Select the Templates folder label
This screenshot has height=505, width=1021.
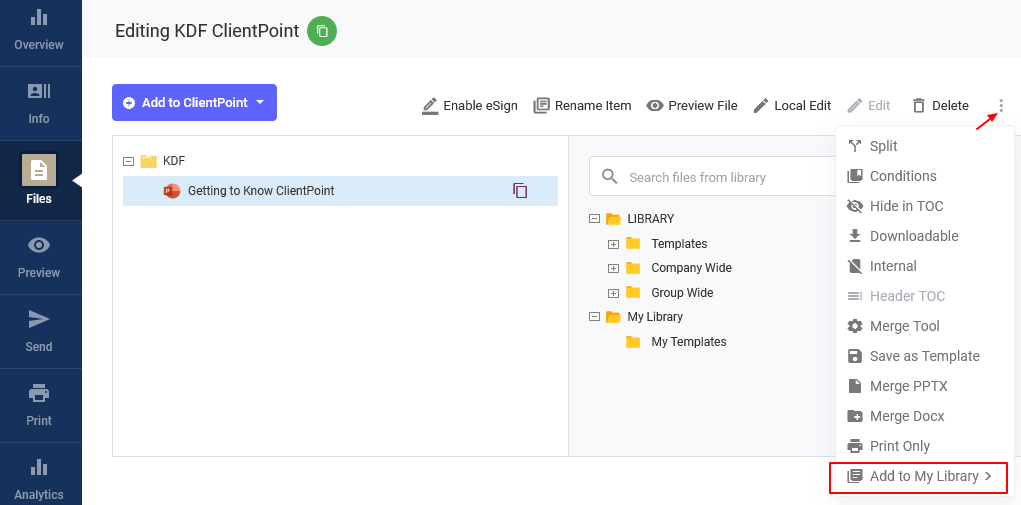coord(679,244)
